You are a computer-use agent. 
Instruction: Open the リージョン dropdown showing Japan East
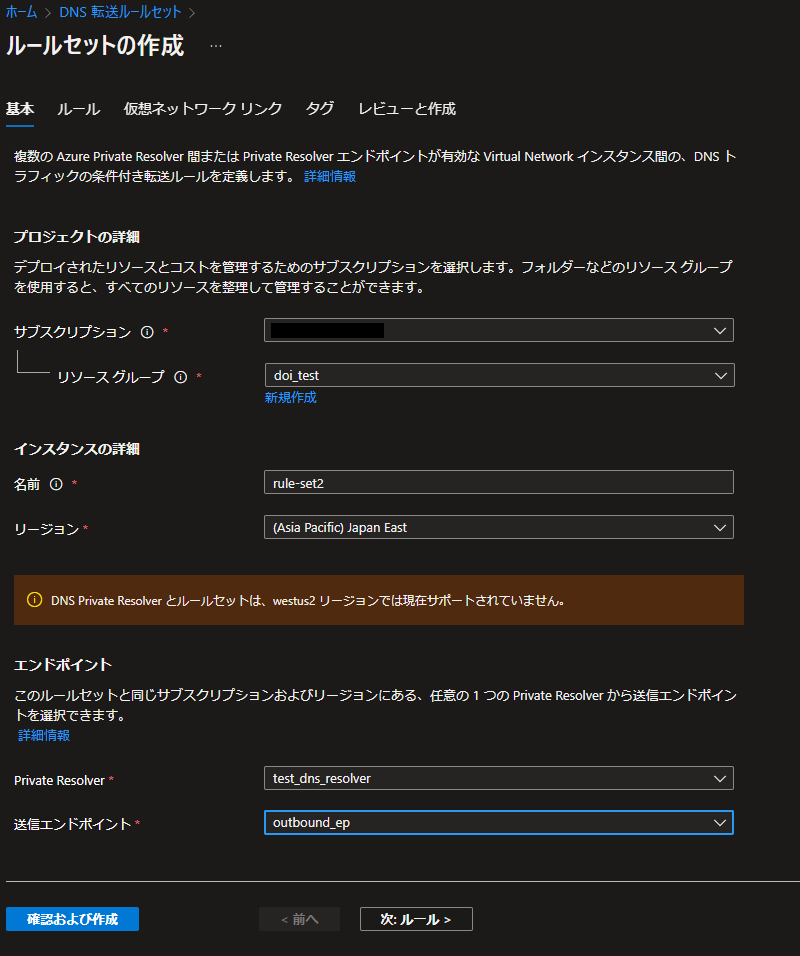pos(499,527)
